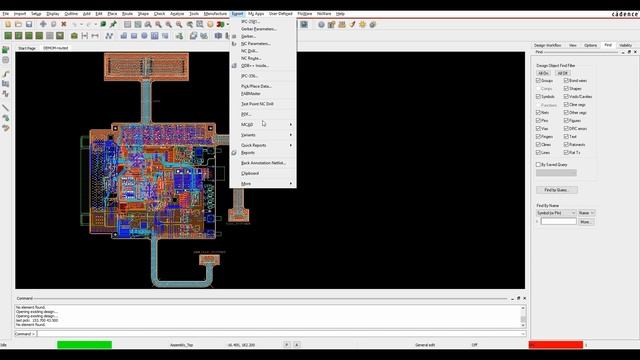Enable the By Saved Query checkbox
The height and width of the screenshot is (360, 640).
click(538, 164)
